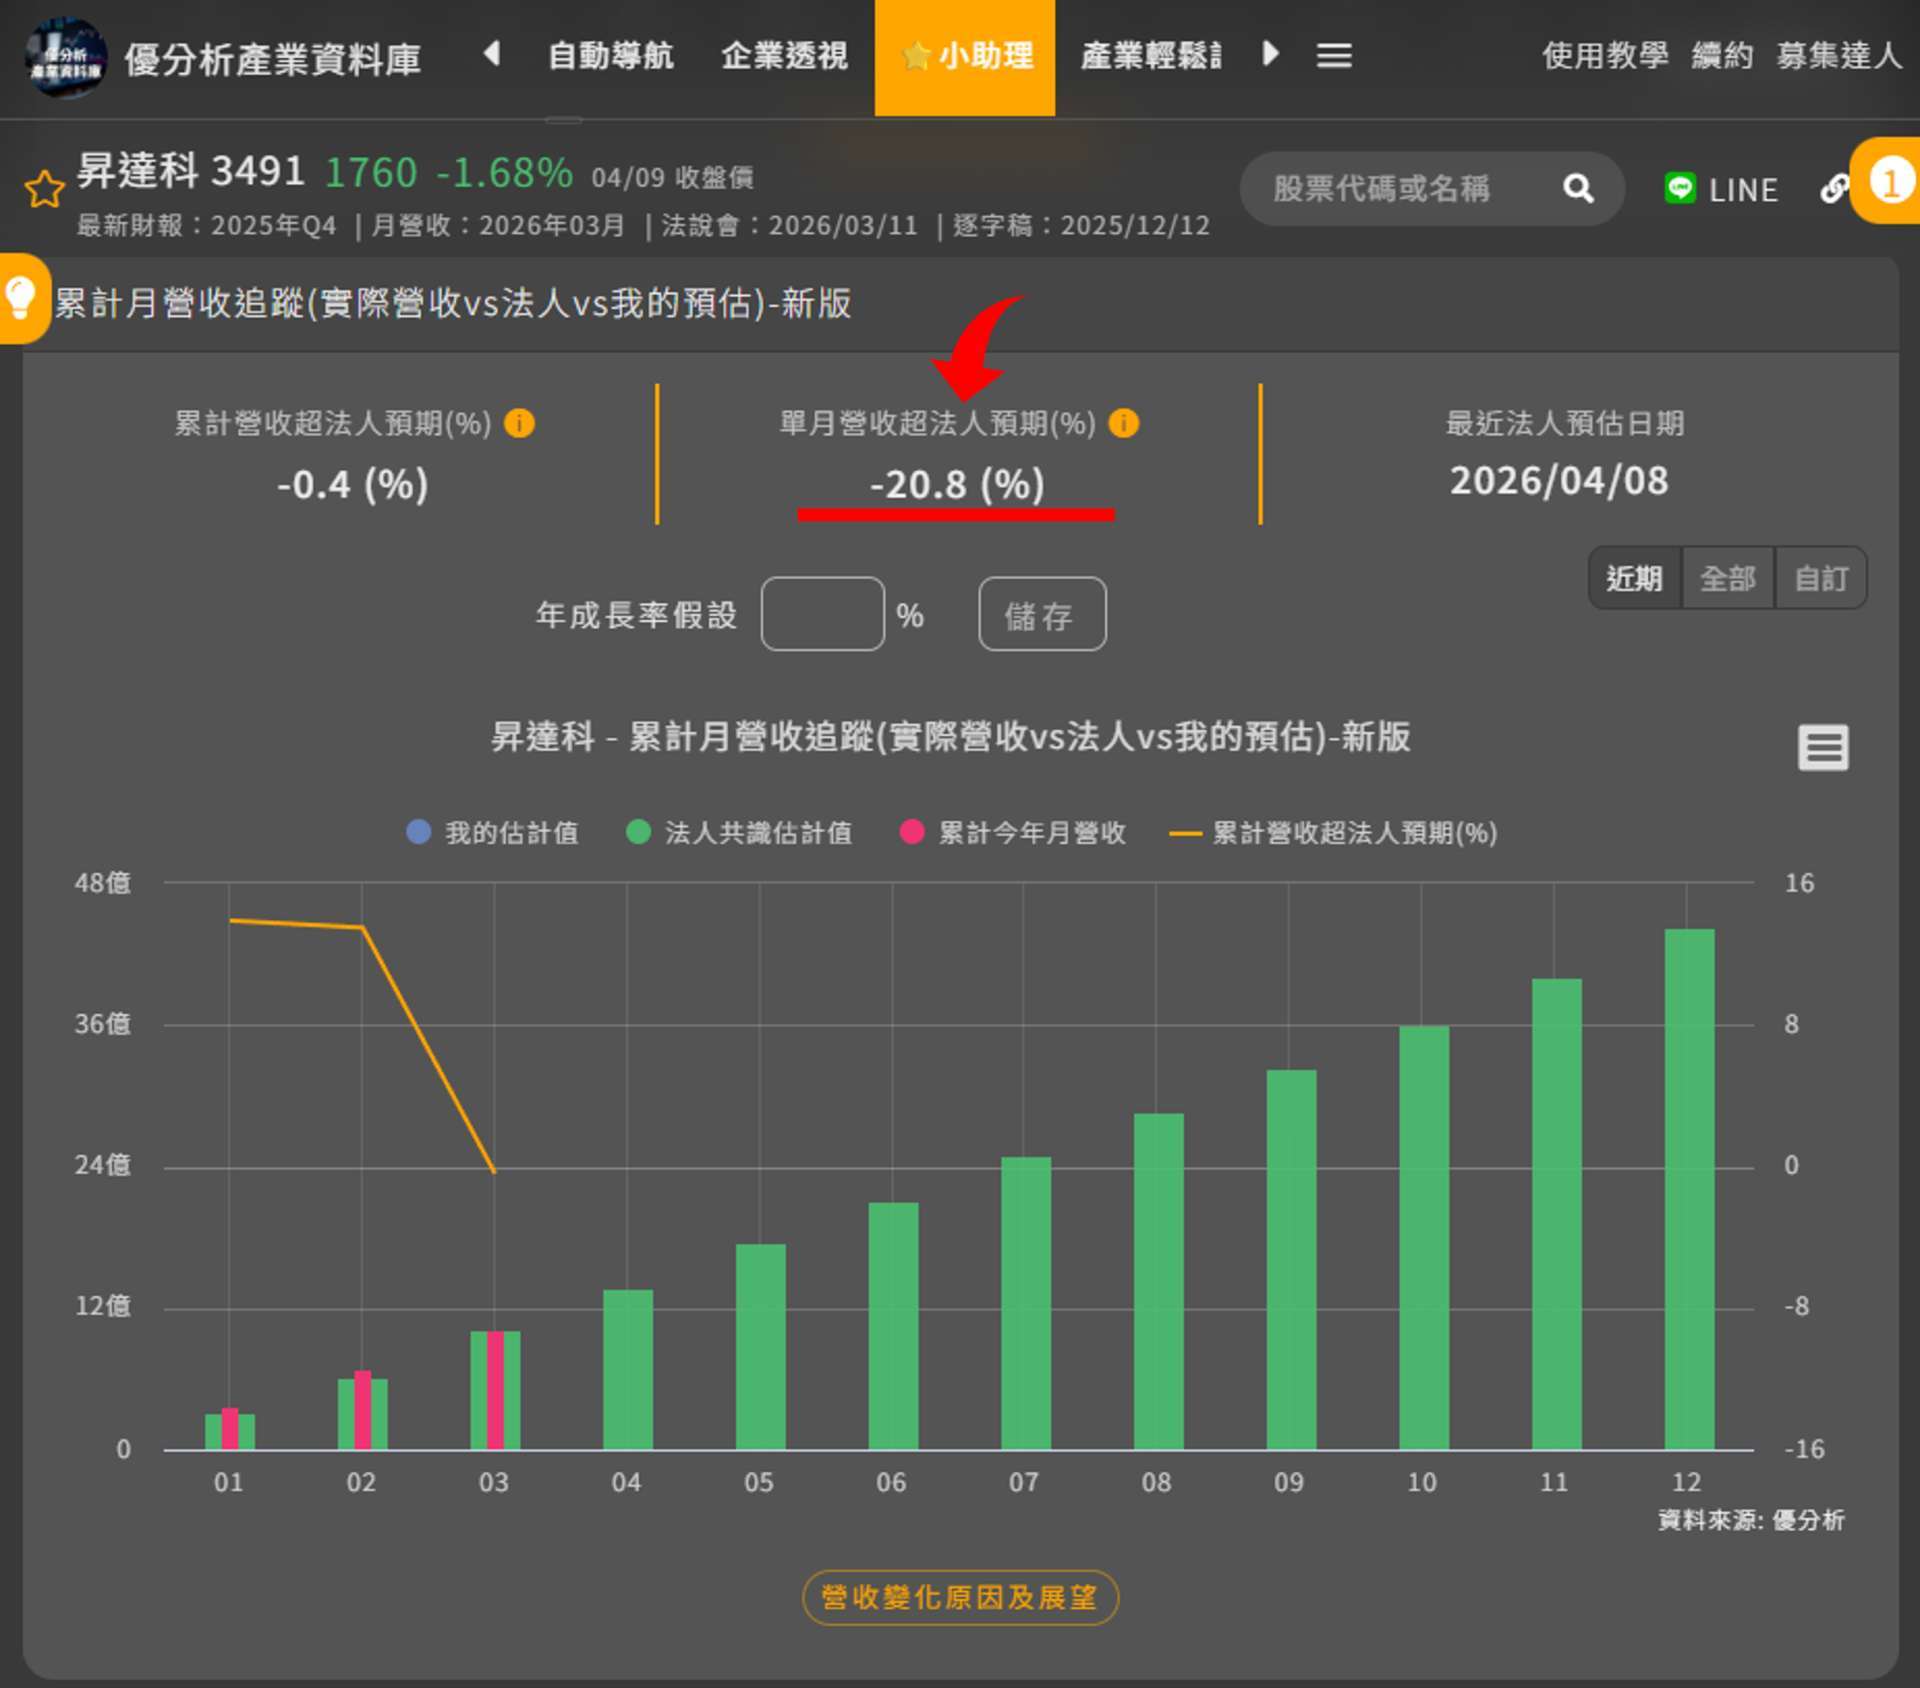
Task: Open the top navigation hamburger menu
Action: 1333,55
